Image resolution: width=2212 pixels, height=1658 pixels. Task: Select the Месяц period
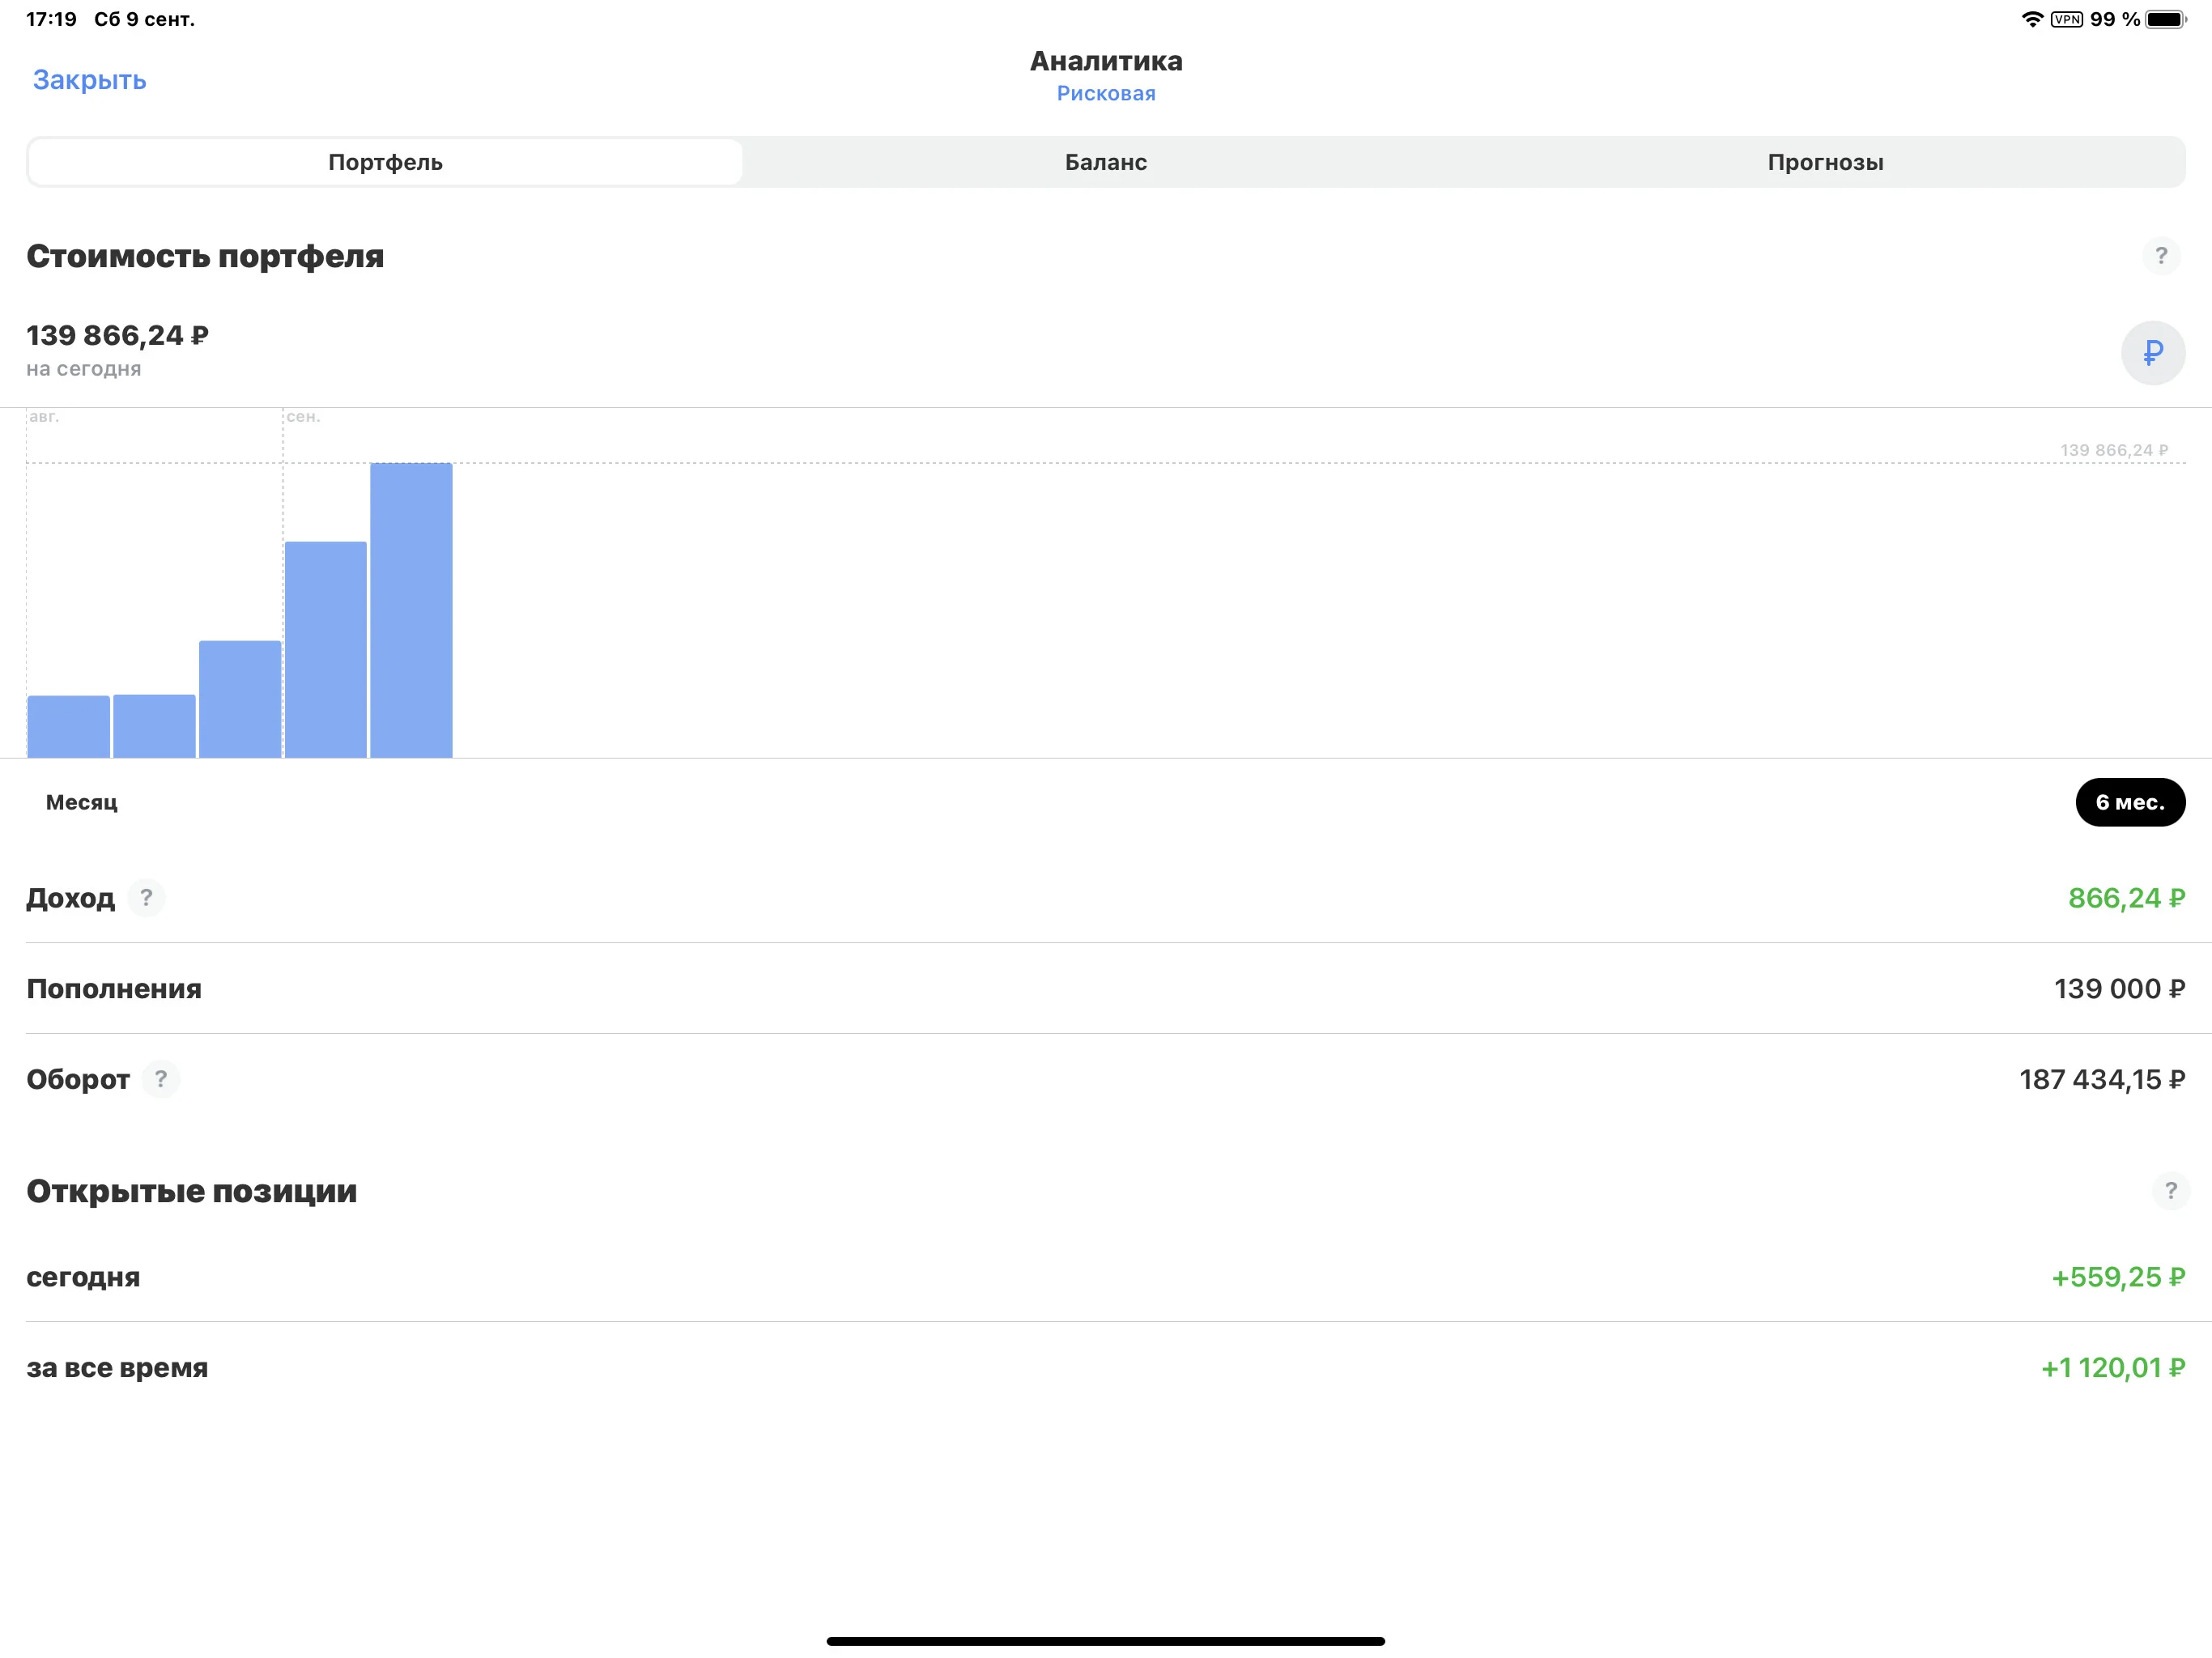[x=81, y=802]
